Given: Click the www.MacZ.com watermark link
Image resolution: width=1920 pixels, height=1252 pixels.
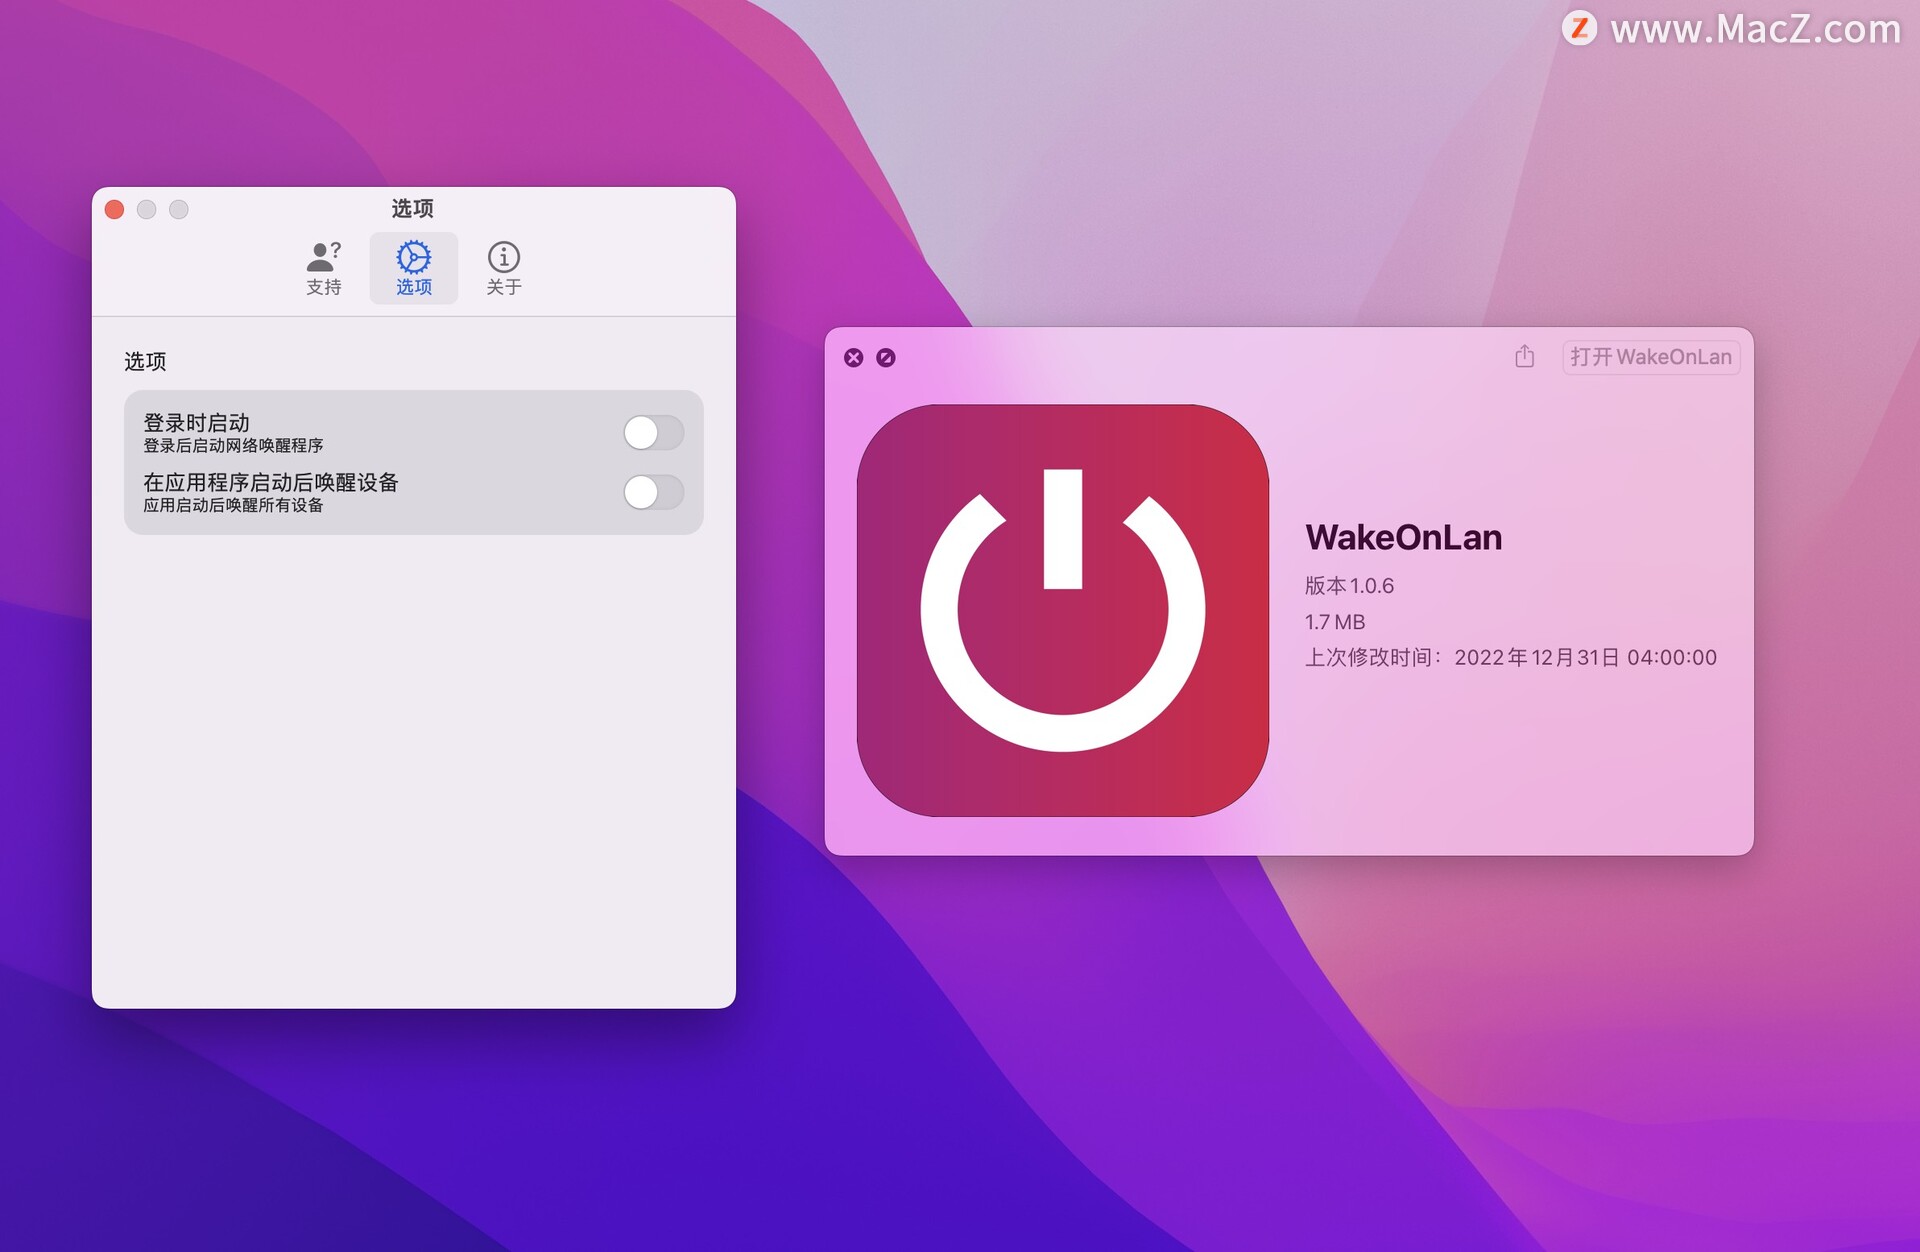Looking at the screenshot, I should pyautogui.click(x=1755, y=29).
